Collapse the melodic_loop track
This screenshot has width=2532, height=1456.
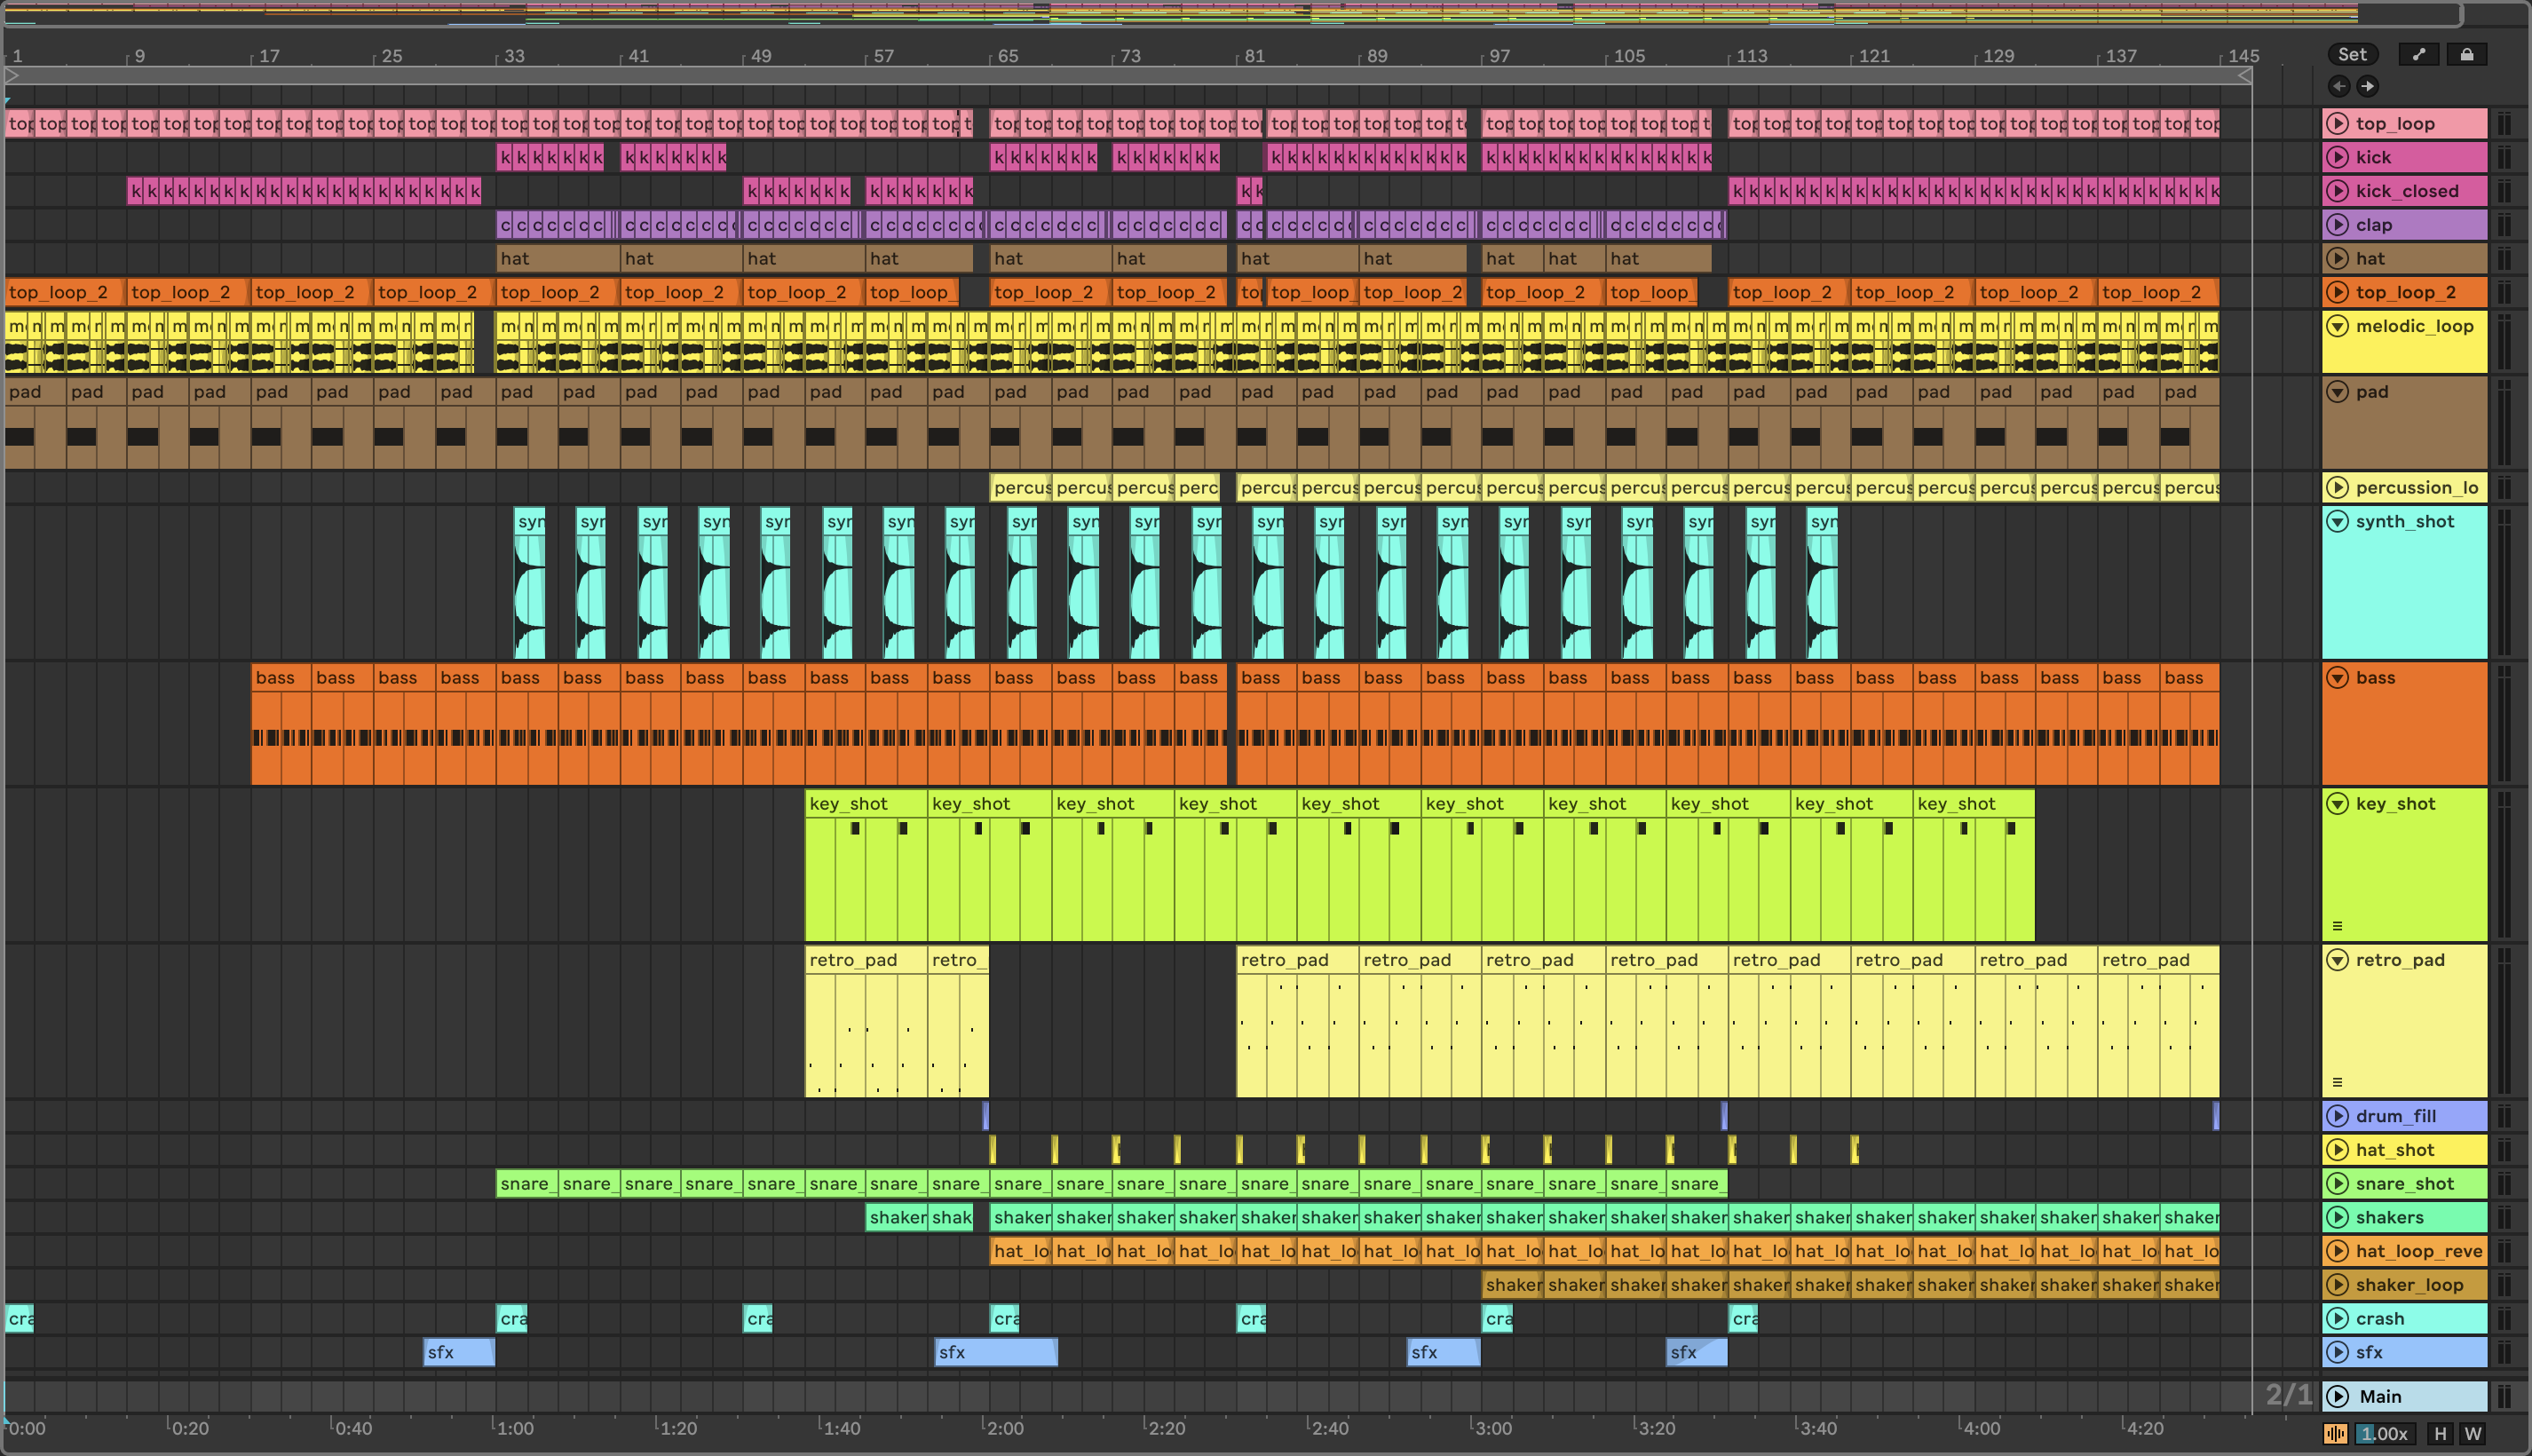[2338, 326]
